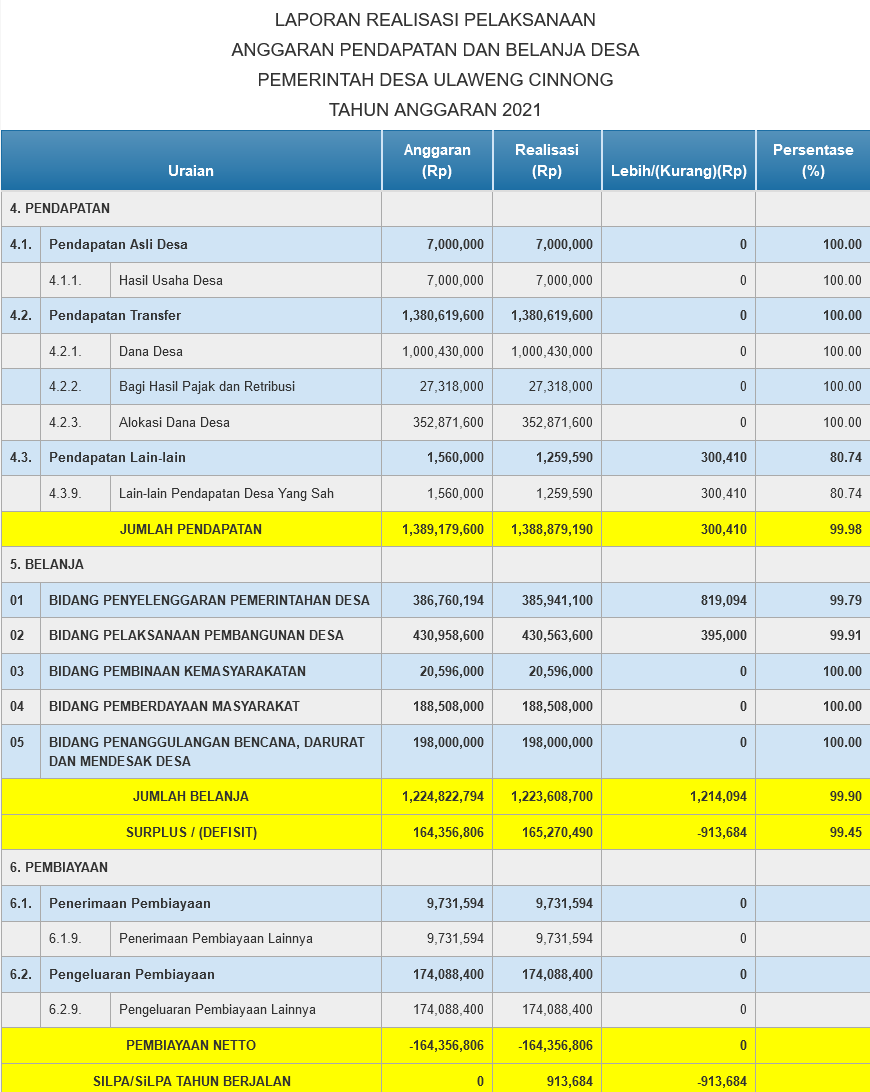The width and height of the screenshot is (870, 1092).
Task: Click Pembinaan Kemasyarakatan anggaran 20,596,000
Action: 451,671
